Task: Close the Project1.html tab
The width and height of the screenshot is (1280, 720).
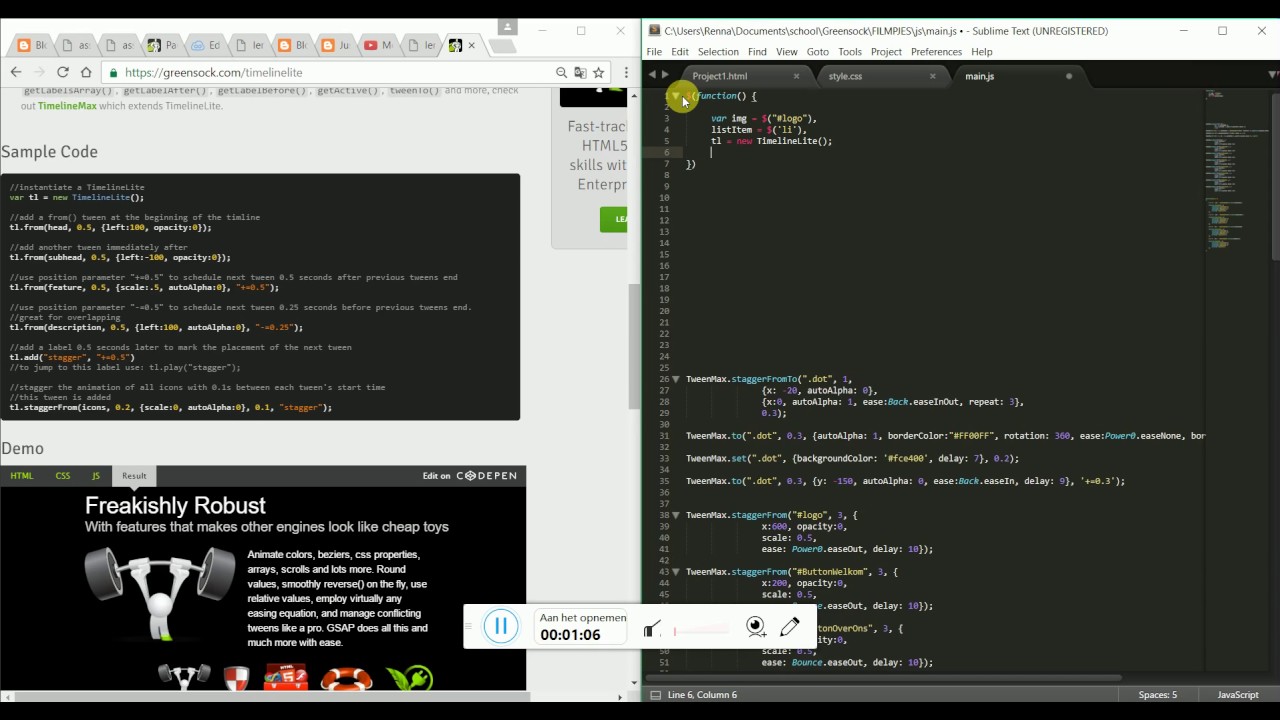Action: pyautogui.click(x=796, y=76)
